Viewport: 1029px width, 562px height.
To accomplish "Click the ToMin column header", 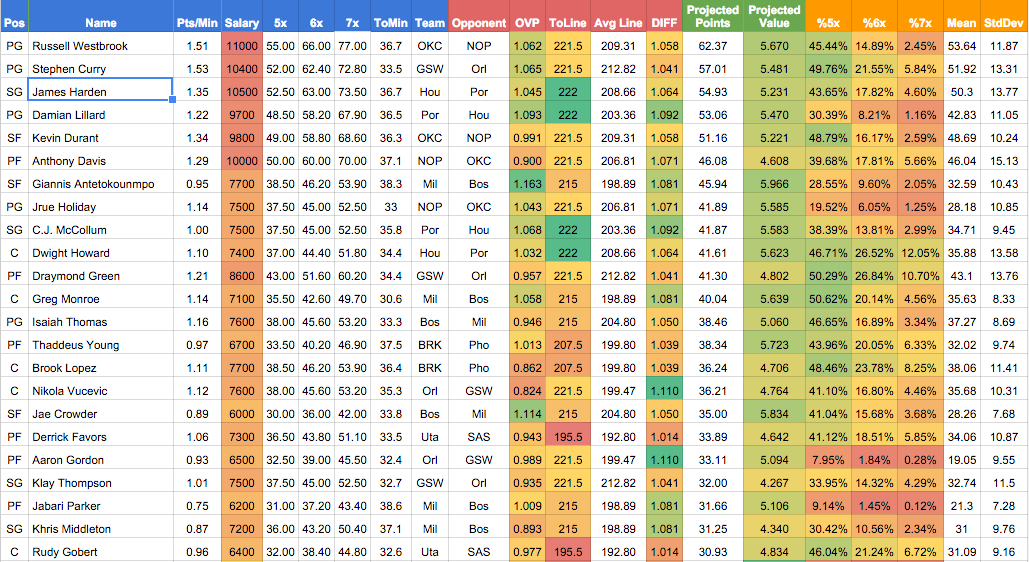I will (x=390, y=23).
